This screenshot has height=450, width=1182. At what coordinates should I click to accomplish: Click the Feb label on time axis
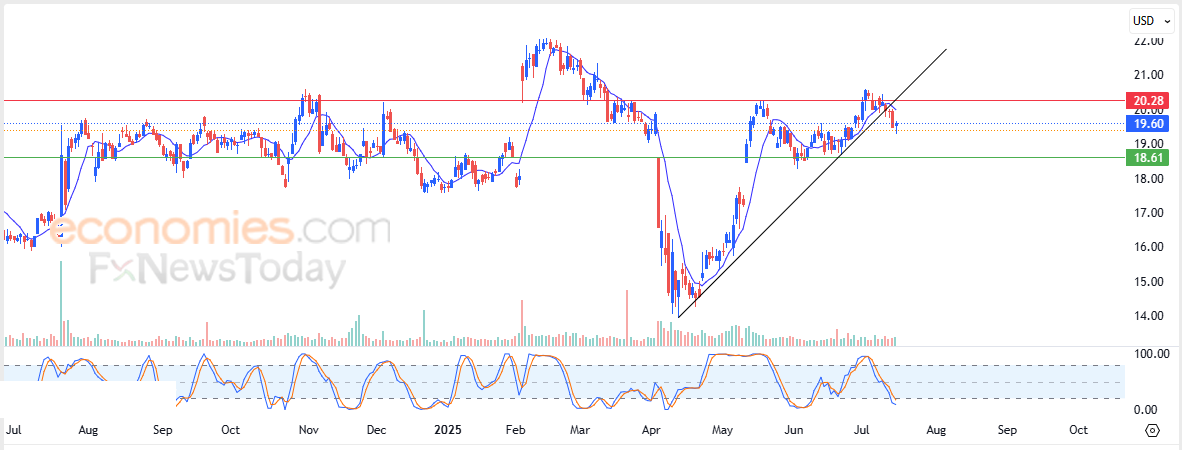click(515, 430)
